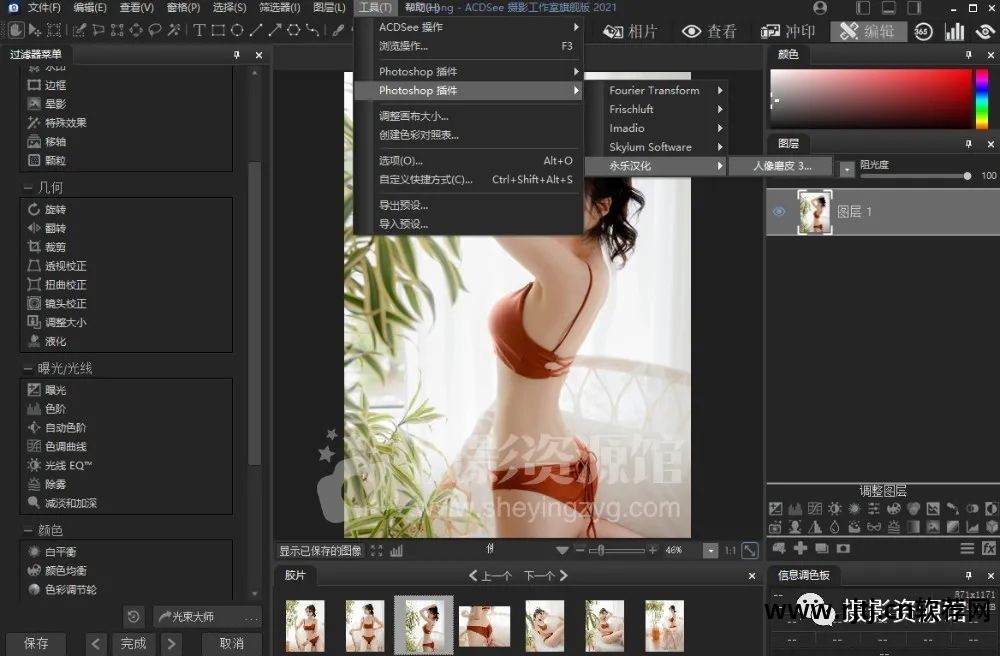Click the 阻光度 opacity slider
This screenshot has width=1000, height=656.
(914, 176)
